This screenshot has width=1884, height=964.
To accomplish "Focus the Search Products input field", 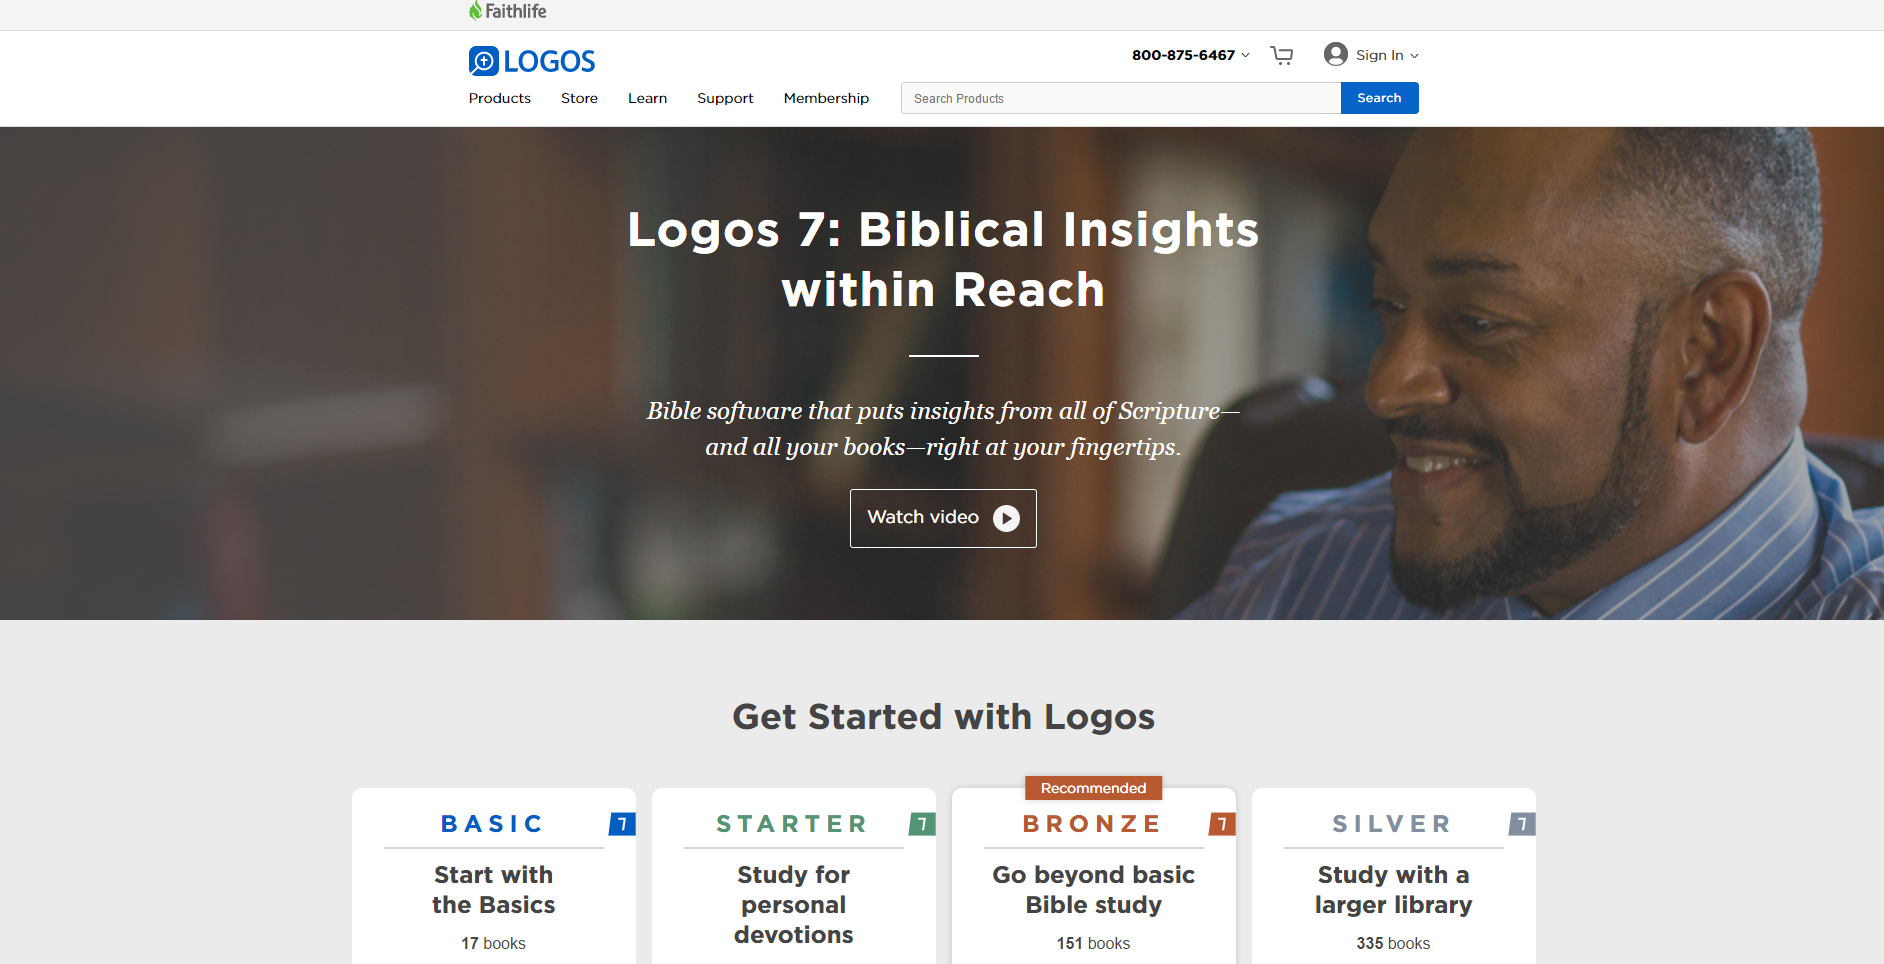I will tap(1121, 98).
